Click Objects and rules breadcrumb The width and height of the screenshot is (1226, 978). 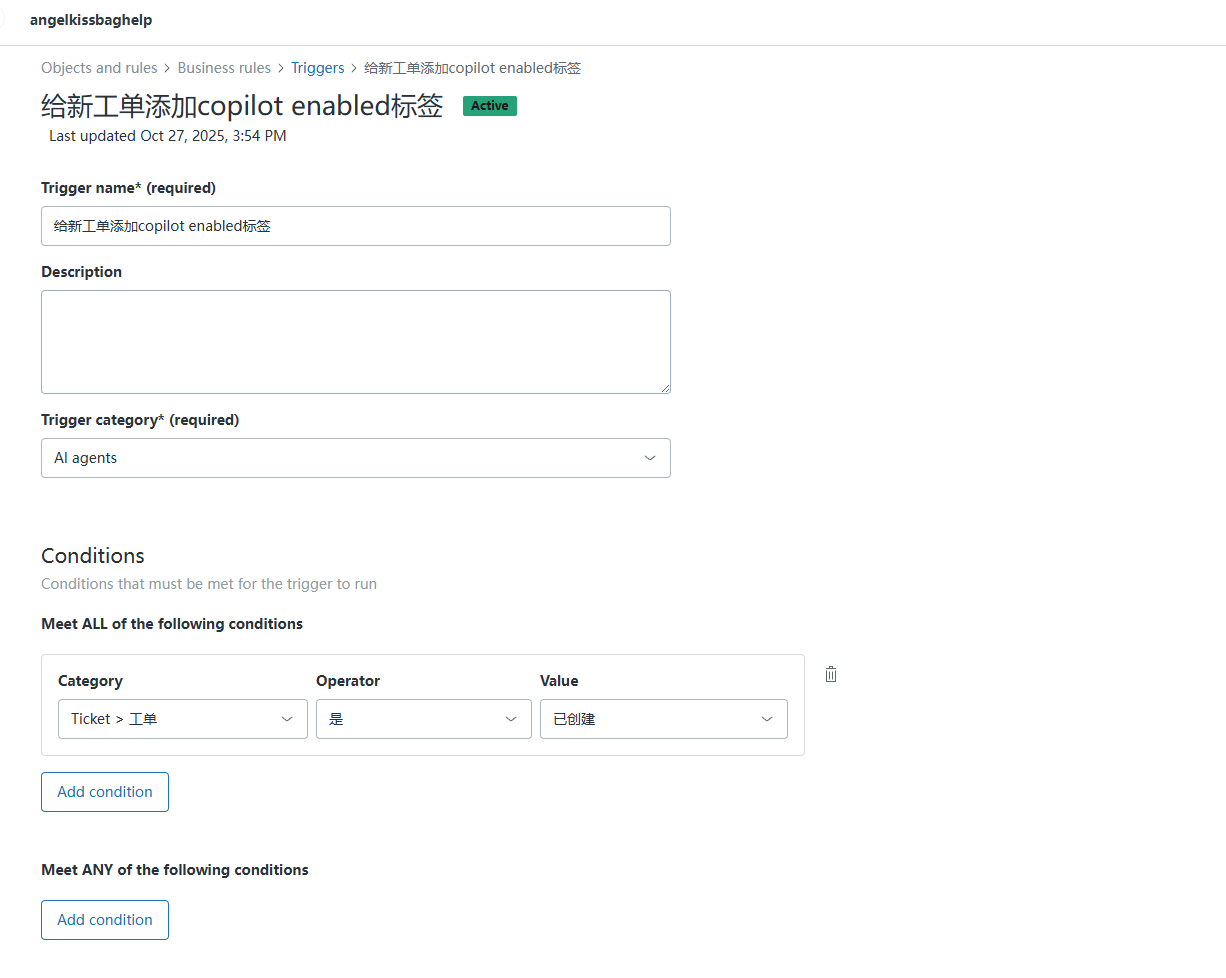coord(99,68)
